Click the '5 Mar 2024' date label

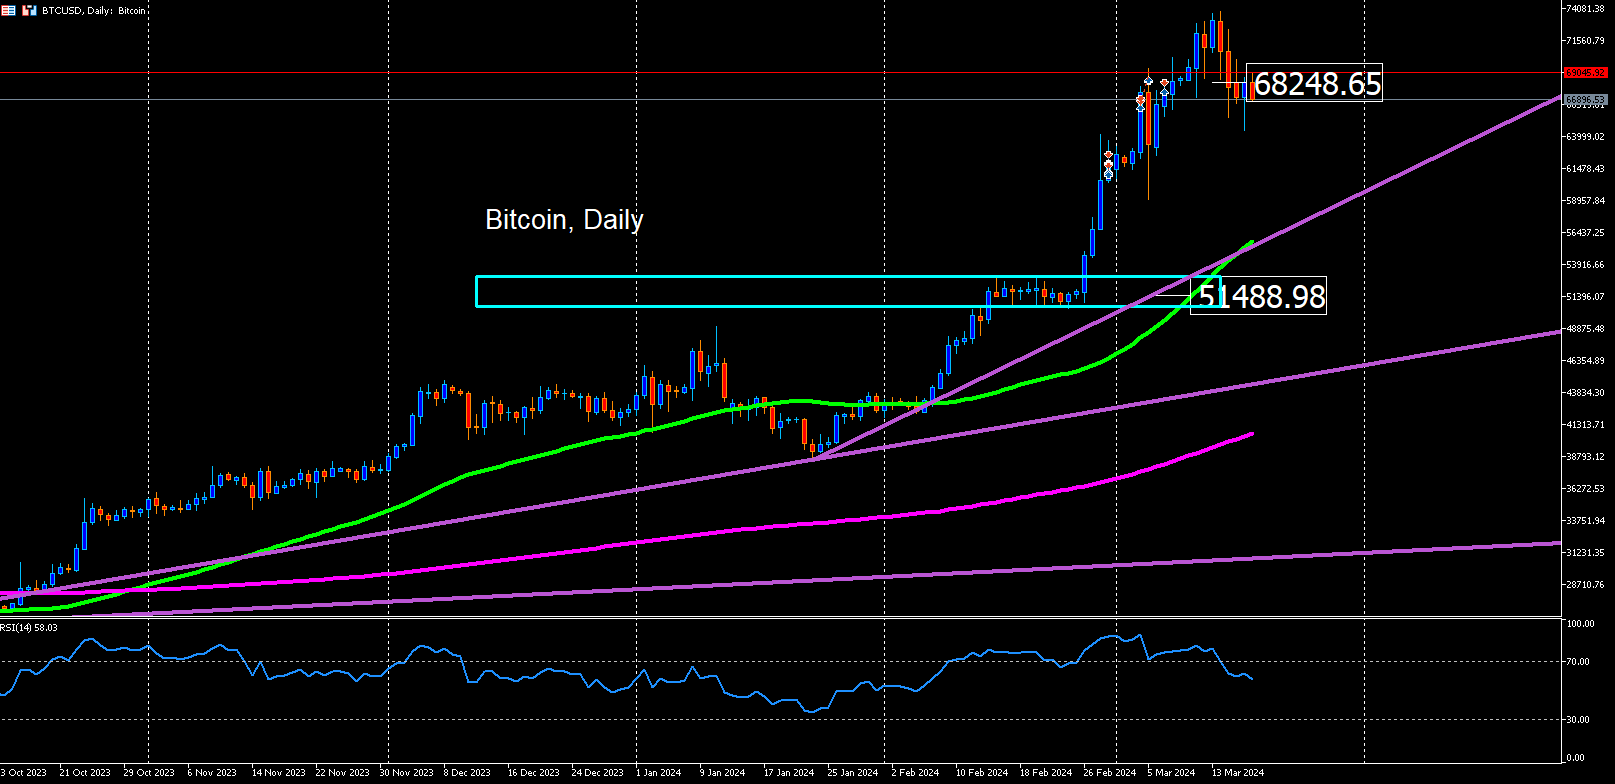pyautogui.click(x=1171, y=772)
